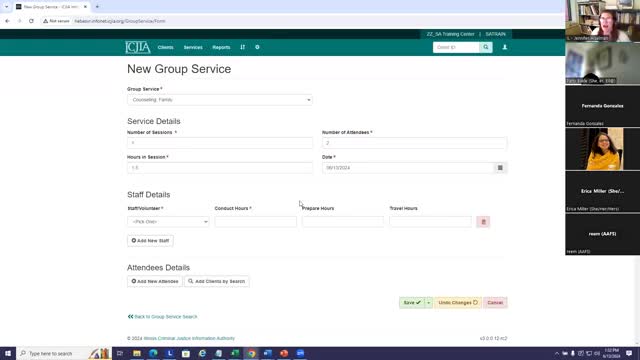The height and width of the screenshot is (360, 640).
Task: Reload the page with refresh icon
Action: [x=31, y=21]
